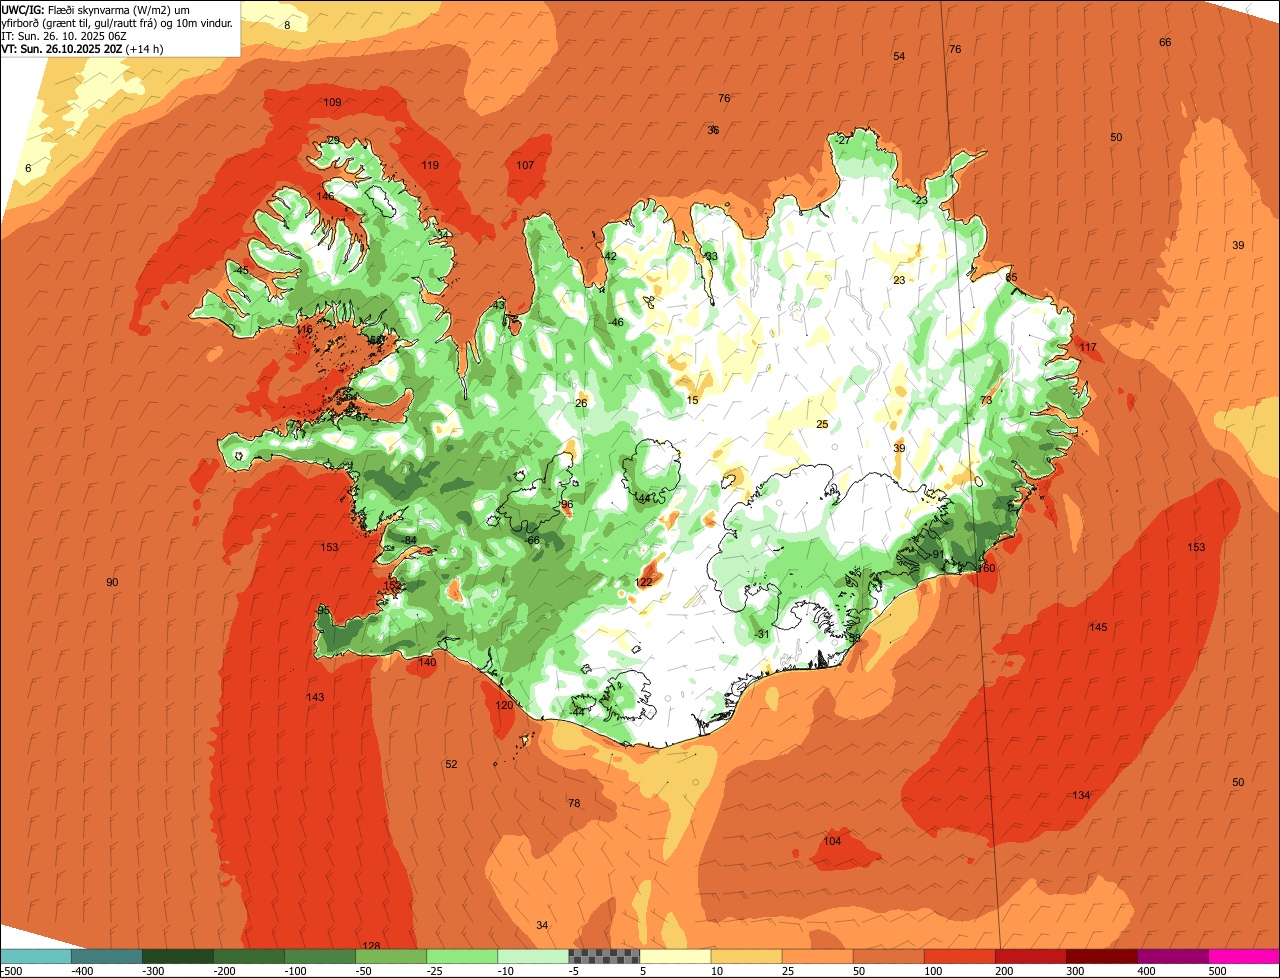Click the 128 value at the bottom edge
1280x978 pixels.
point(371,946)
